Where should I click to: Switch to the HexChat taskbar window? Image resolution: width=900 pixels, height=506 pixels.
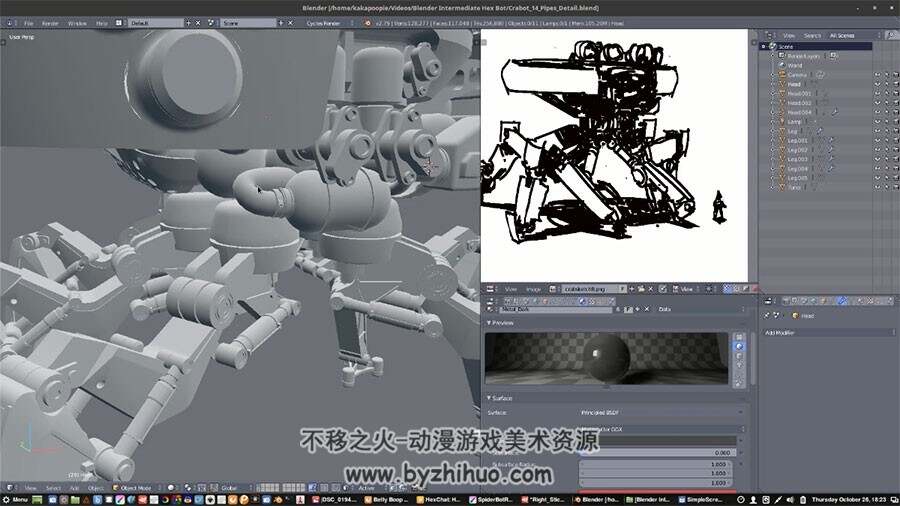tap(439, 500)
